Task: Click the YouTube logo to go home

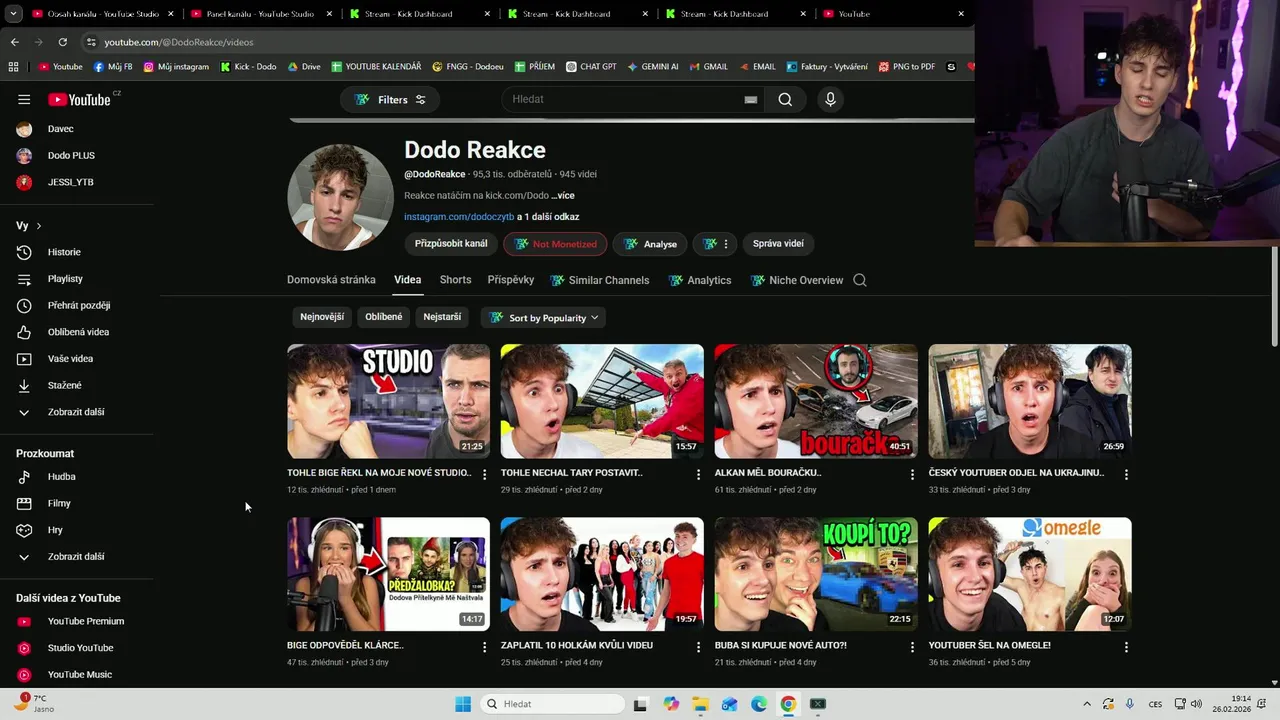Action: tap(79, 99)
